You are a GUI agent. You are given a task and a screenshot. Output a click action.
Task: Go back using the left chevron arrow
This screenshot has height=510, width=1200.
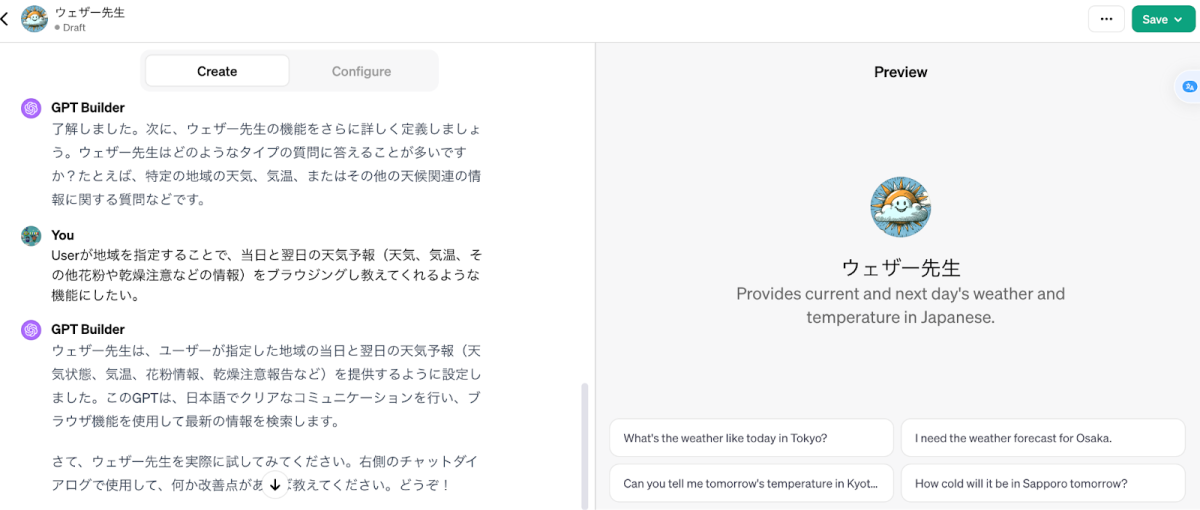5,19
